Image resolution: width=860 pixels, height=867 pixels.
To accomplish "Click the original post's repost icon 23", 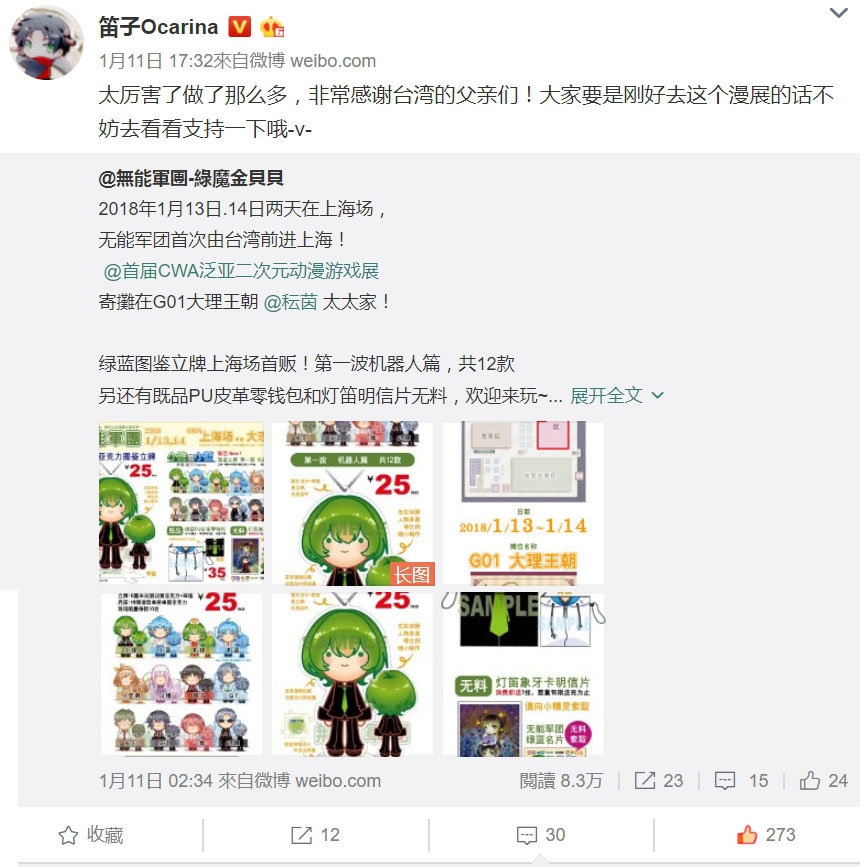I will pos(659,781).
